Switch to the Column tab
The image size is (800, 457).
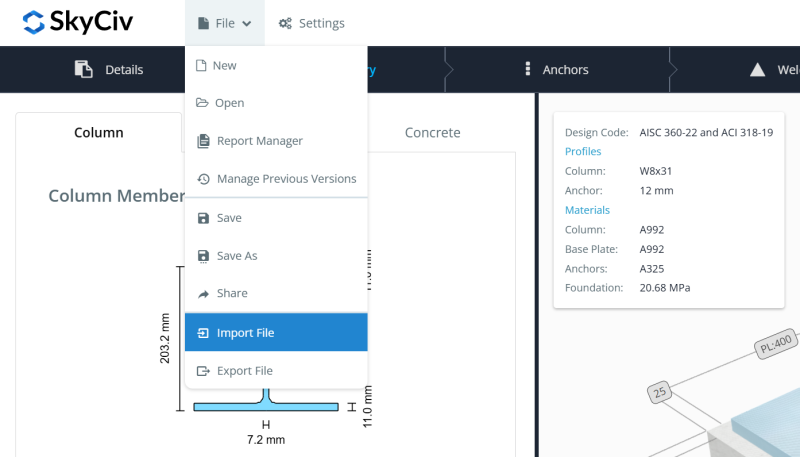tap(99, 132)
